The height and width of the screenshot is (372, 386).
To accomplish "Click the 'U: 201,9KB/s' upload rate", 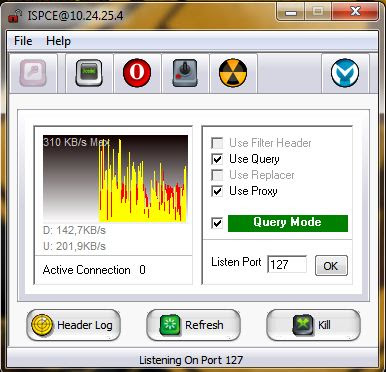I will coord(74,246).
